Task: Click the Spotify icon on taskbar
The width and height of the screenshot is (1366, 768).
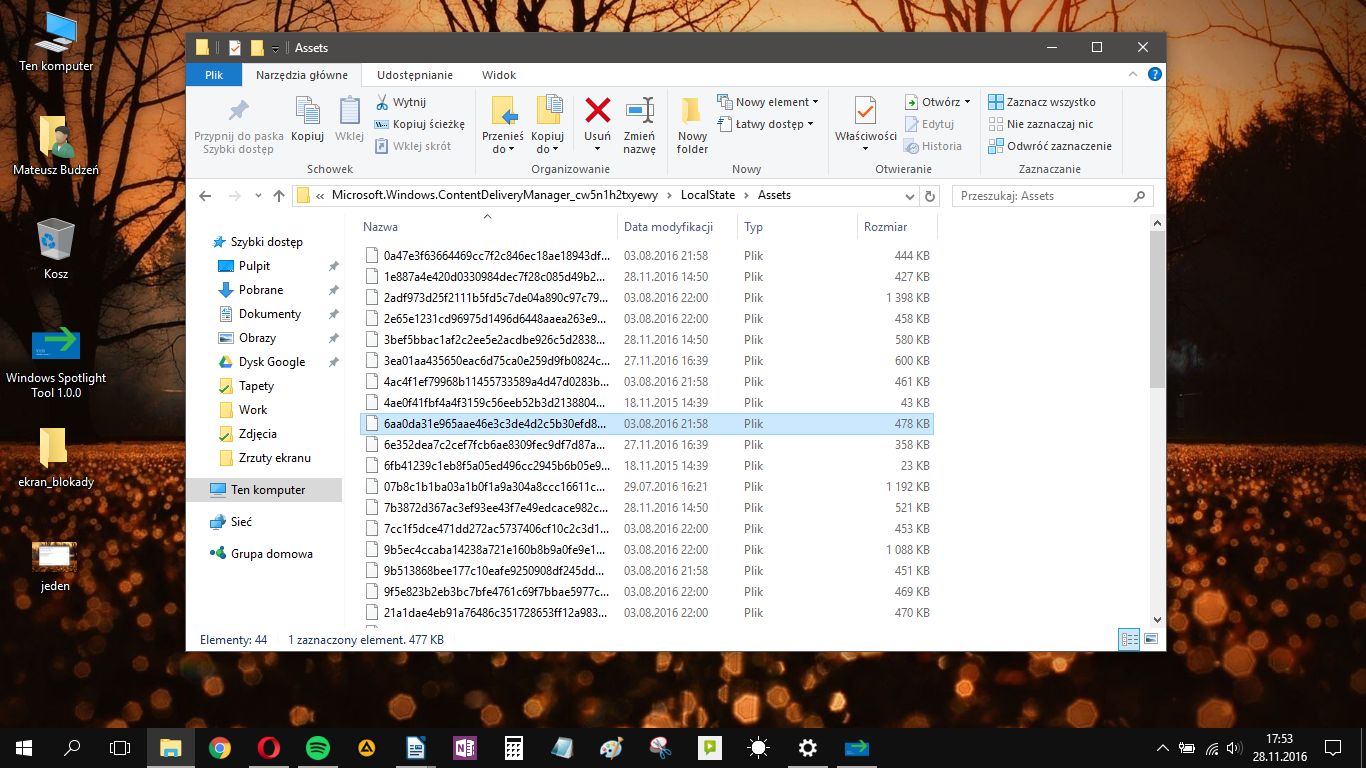Action: [x=318, y=747]
